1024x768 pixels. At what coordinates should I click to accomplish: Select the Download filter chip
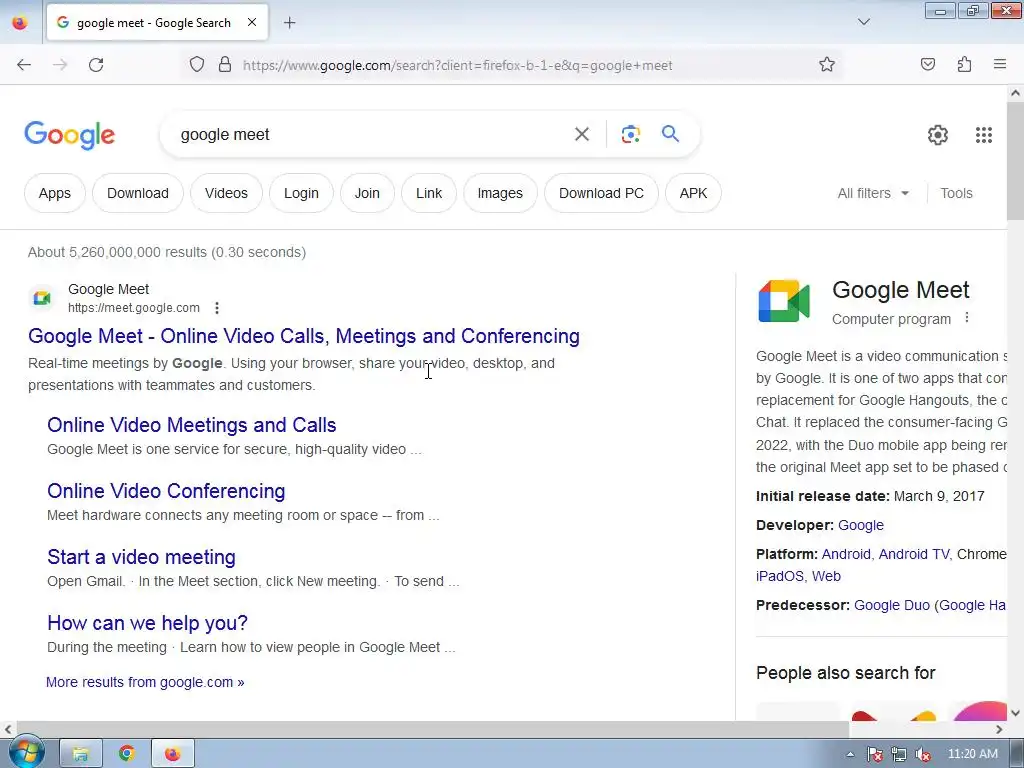tap(138, 193)
